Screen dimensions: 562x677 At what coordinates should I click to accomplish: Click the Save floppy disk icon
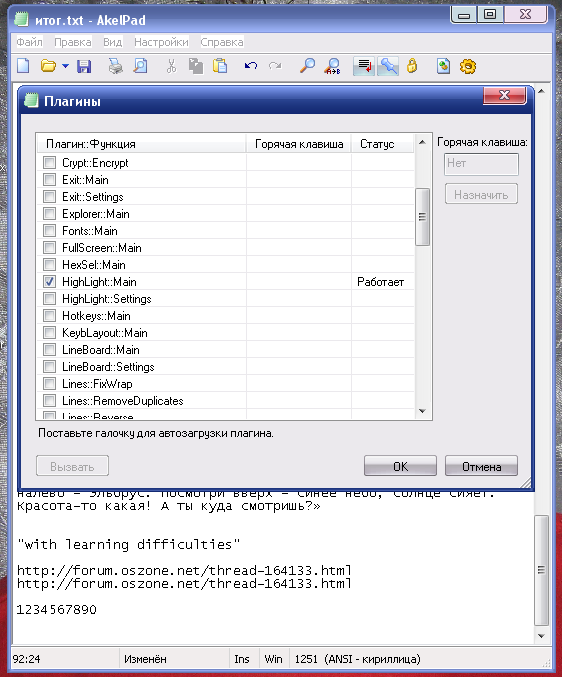pos(84,66)
